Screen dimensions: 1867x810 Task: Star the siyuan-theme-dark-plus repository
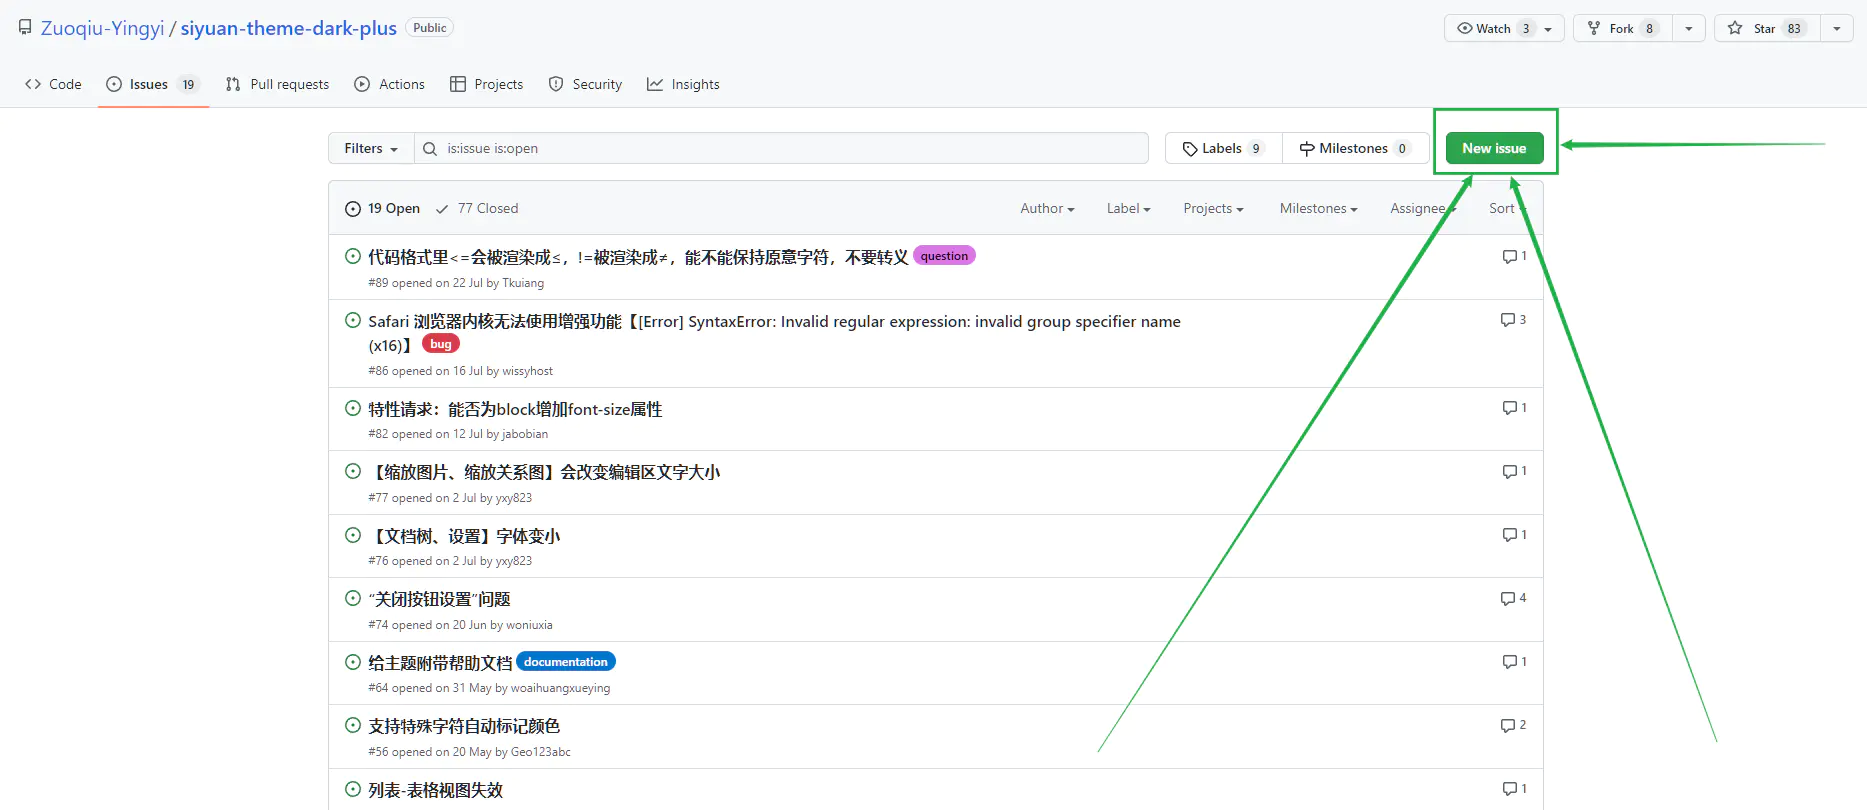point(1767,28)
